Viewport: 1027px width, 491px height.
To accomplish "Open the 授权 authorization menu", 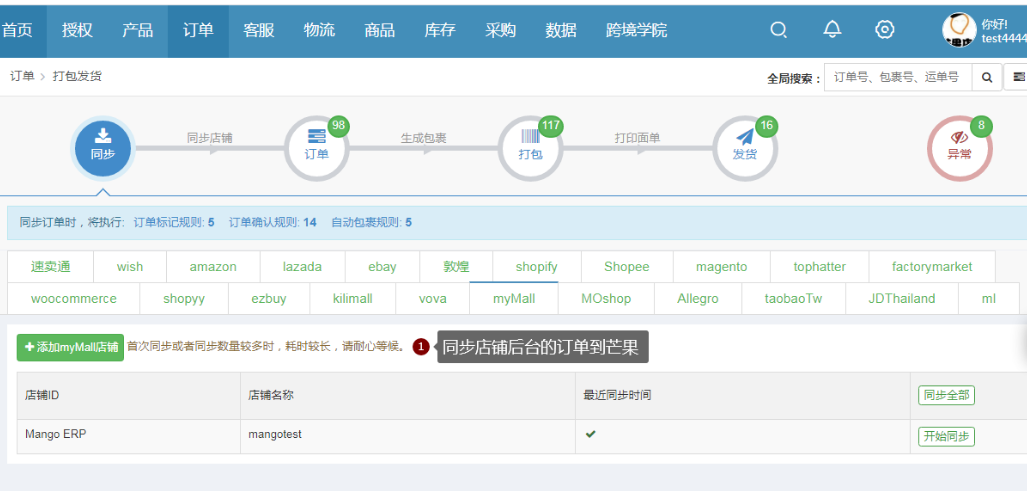I will pyautogui.click(x=77, y=29).
